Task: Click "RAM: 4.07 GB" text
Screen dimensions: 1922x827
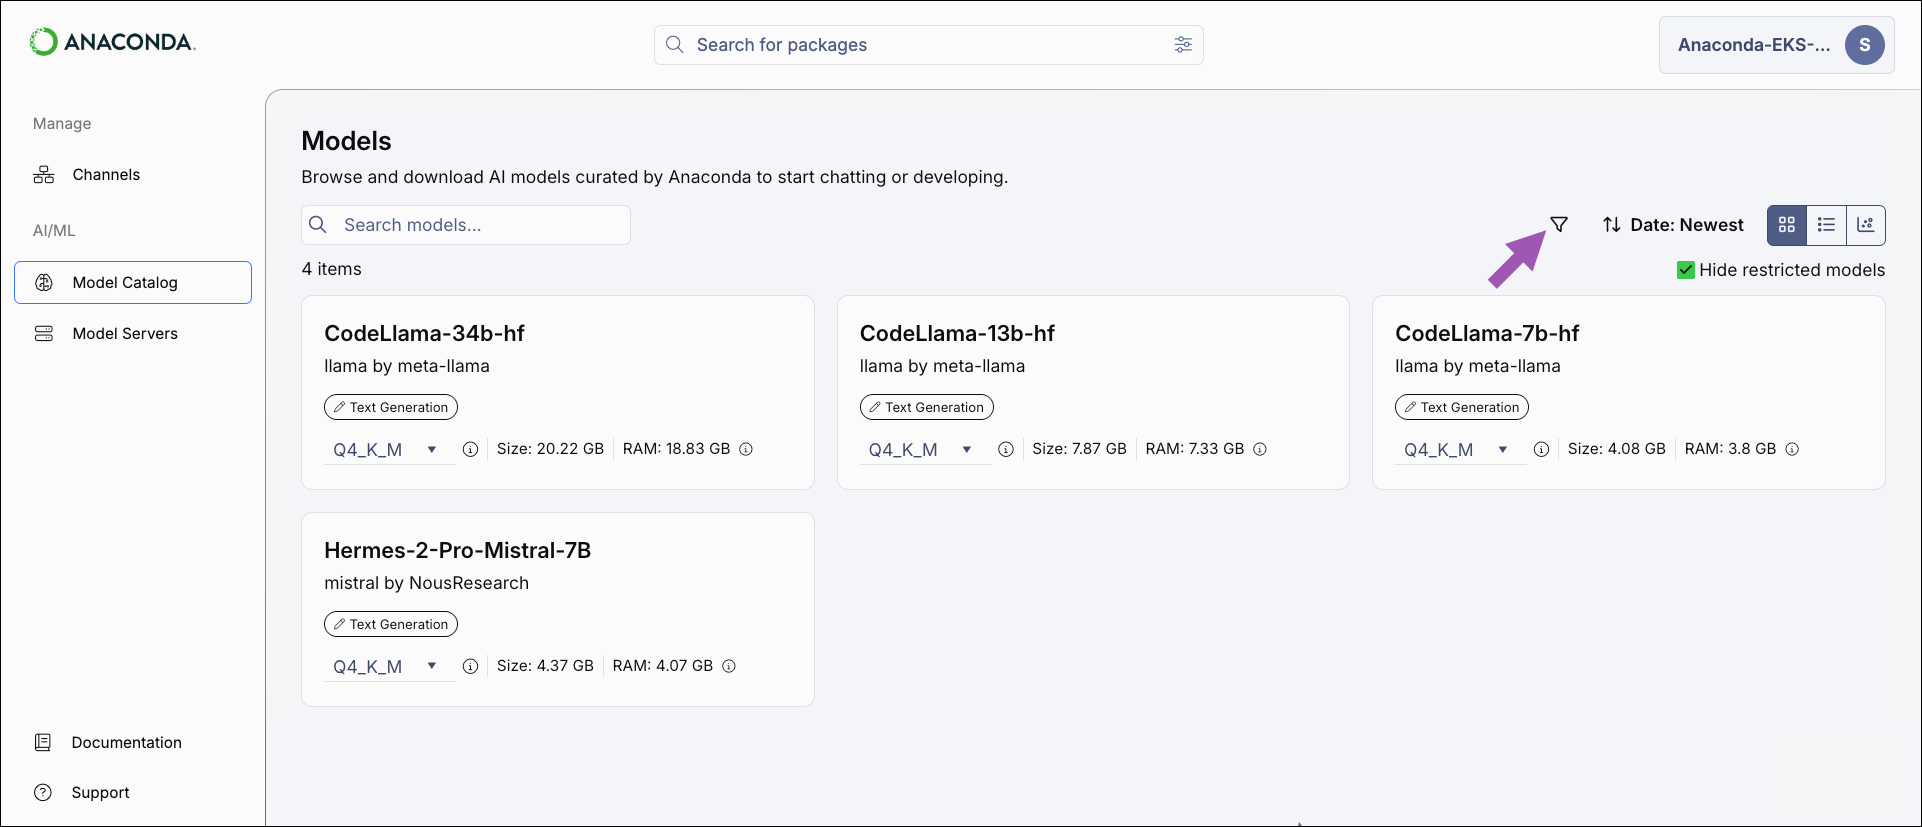Action: [663, 666]
